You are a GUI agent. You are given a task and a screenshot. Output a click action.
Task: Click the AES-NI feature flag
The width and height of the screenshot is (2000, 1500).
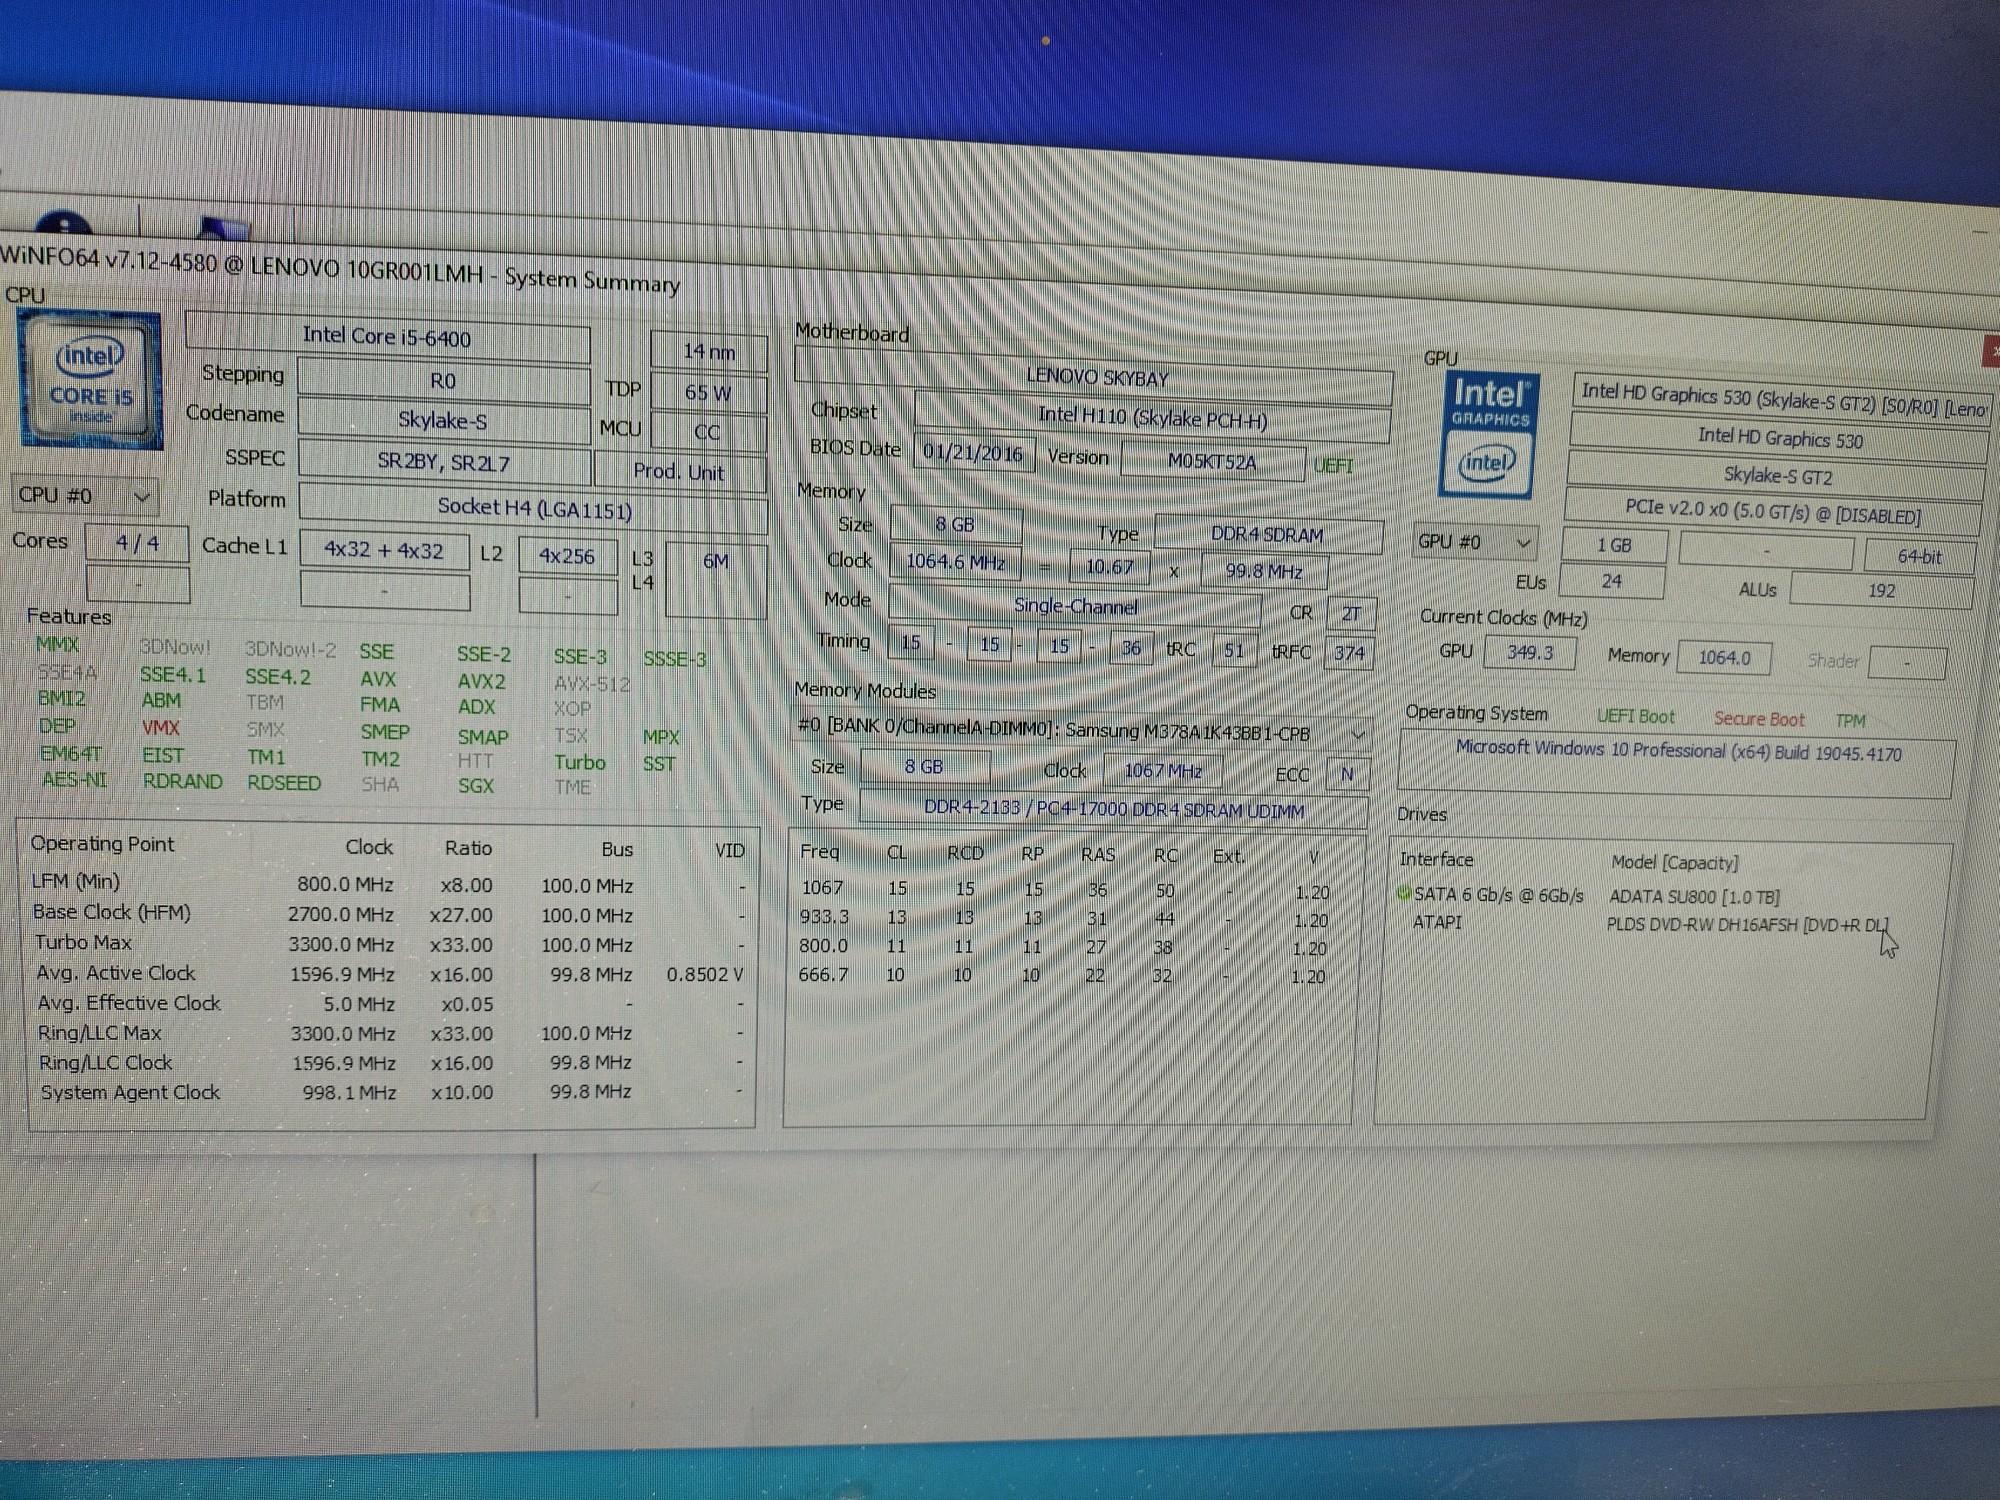73,779
